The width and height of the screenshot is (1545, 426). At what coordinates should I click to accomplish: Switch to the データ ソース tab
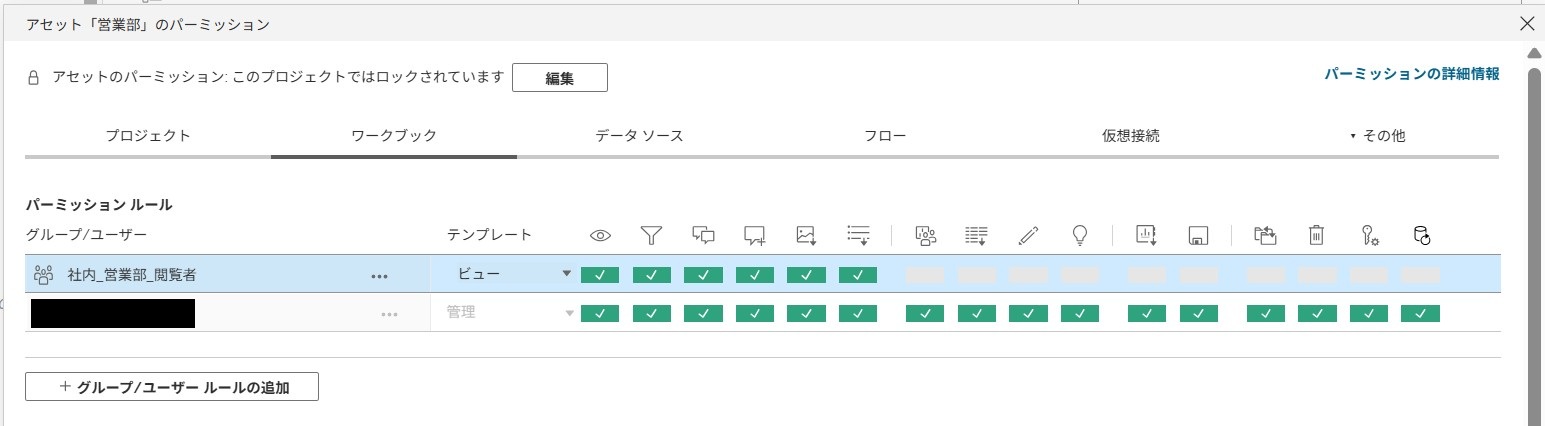[x=639, y=136]
